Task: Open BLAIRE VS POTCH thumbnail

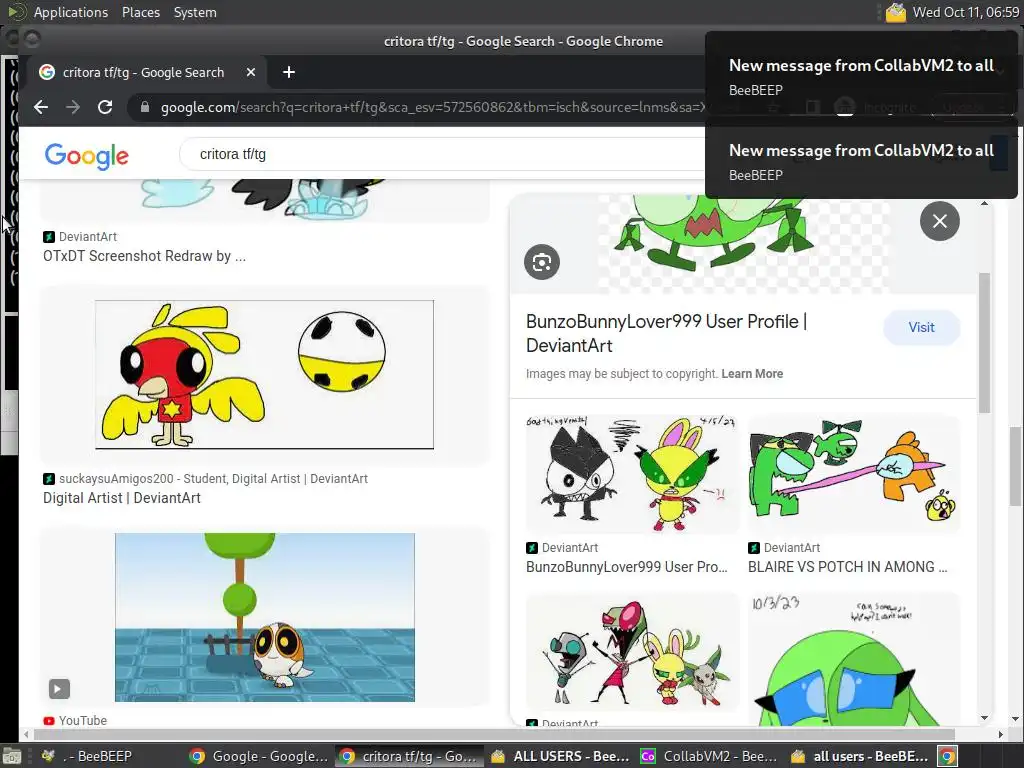Action: click(854, 473)
